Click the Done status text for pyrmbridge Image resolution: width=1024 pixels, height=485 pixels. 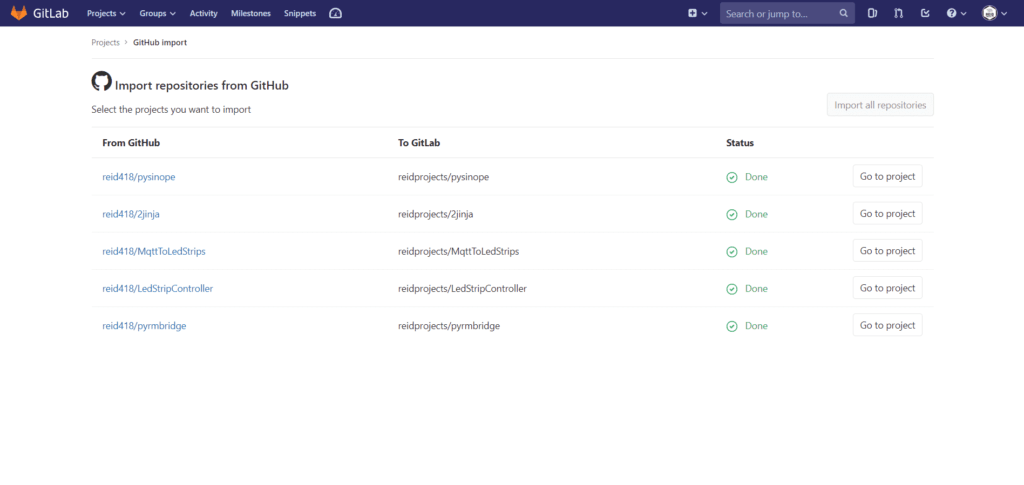(756, 326)
